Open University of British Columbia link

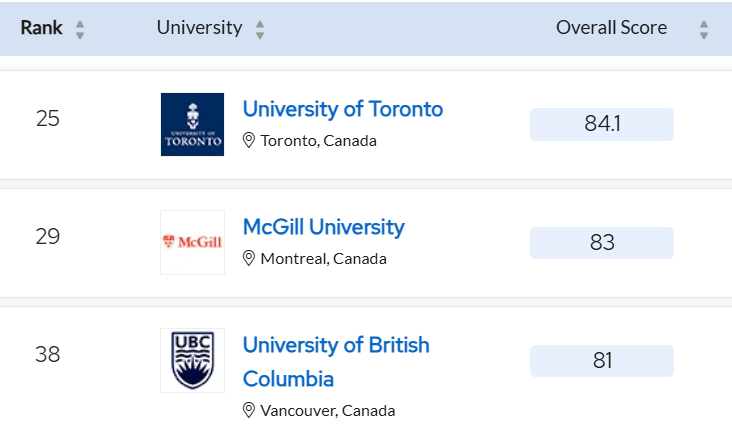click(x=336, y=346)
